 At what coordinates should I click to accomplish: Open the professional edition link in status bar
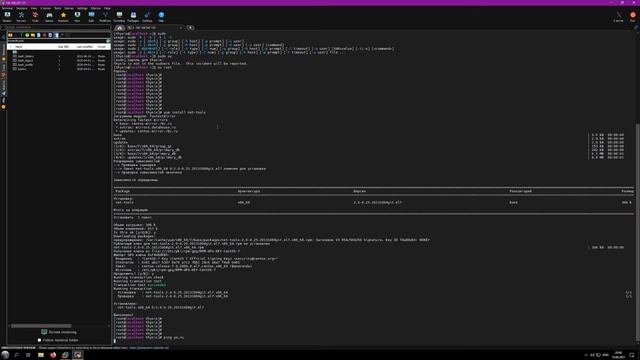point(149,348)
